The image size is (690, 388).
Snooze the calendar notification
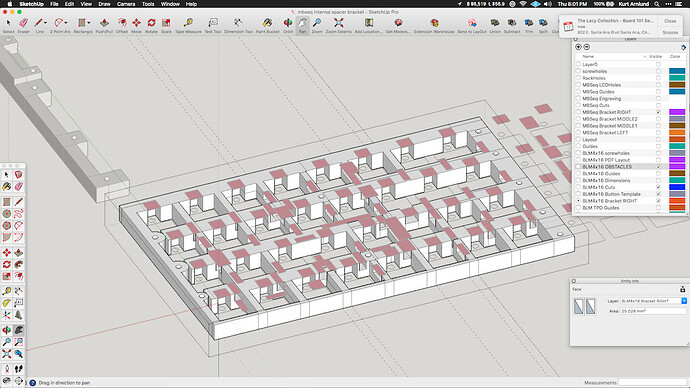point(670,33)
